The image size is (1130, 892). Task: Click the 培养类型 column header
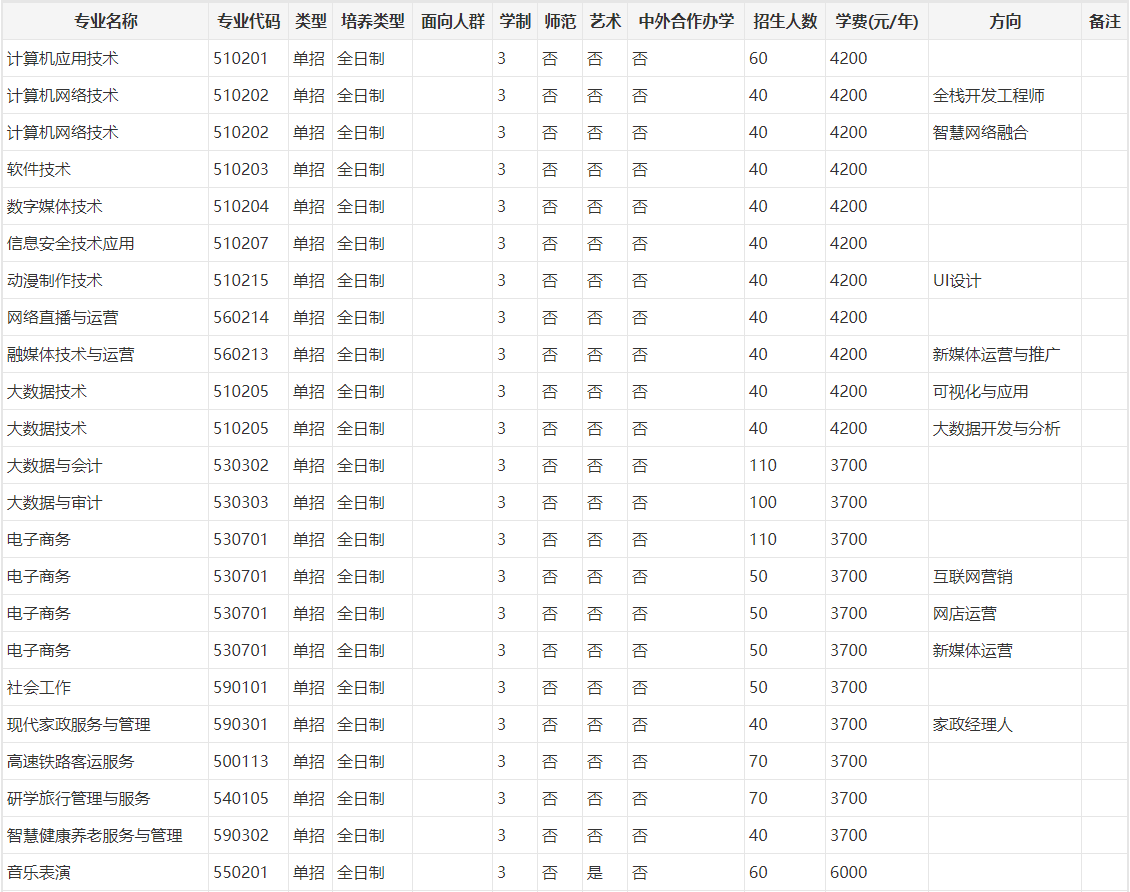(x=373, y=22)
